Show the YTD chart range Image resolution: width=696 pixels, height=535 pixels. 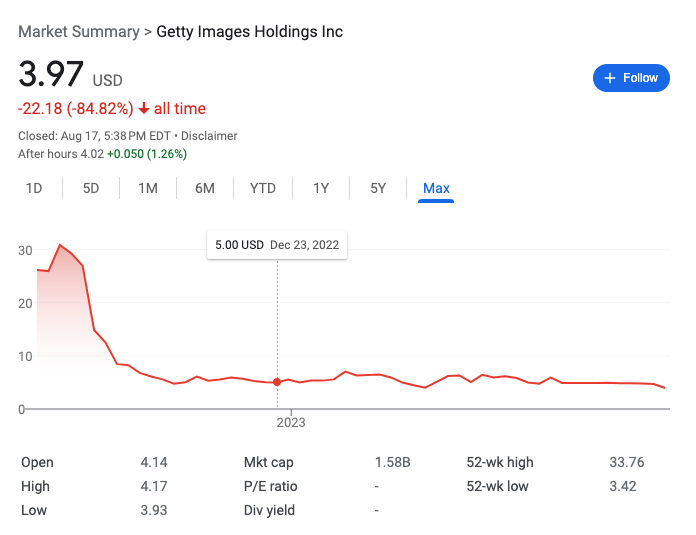263,188
